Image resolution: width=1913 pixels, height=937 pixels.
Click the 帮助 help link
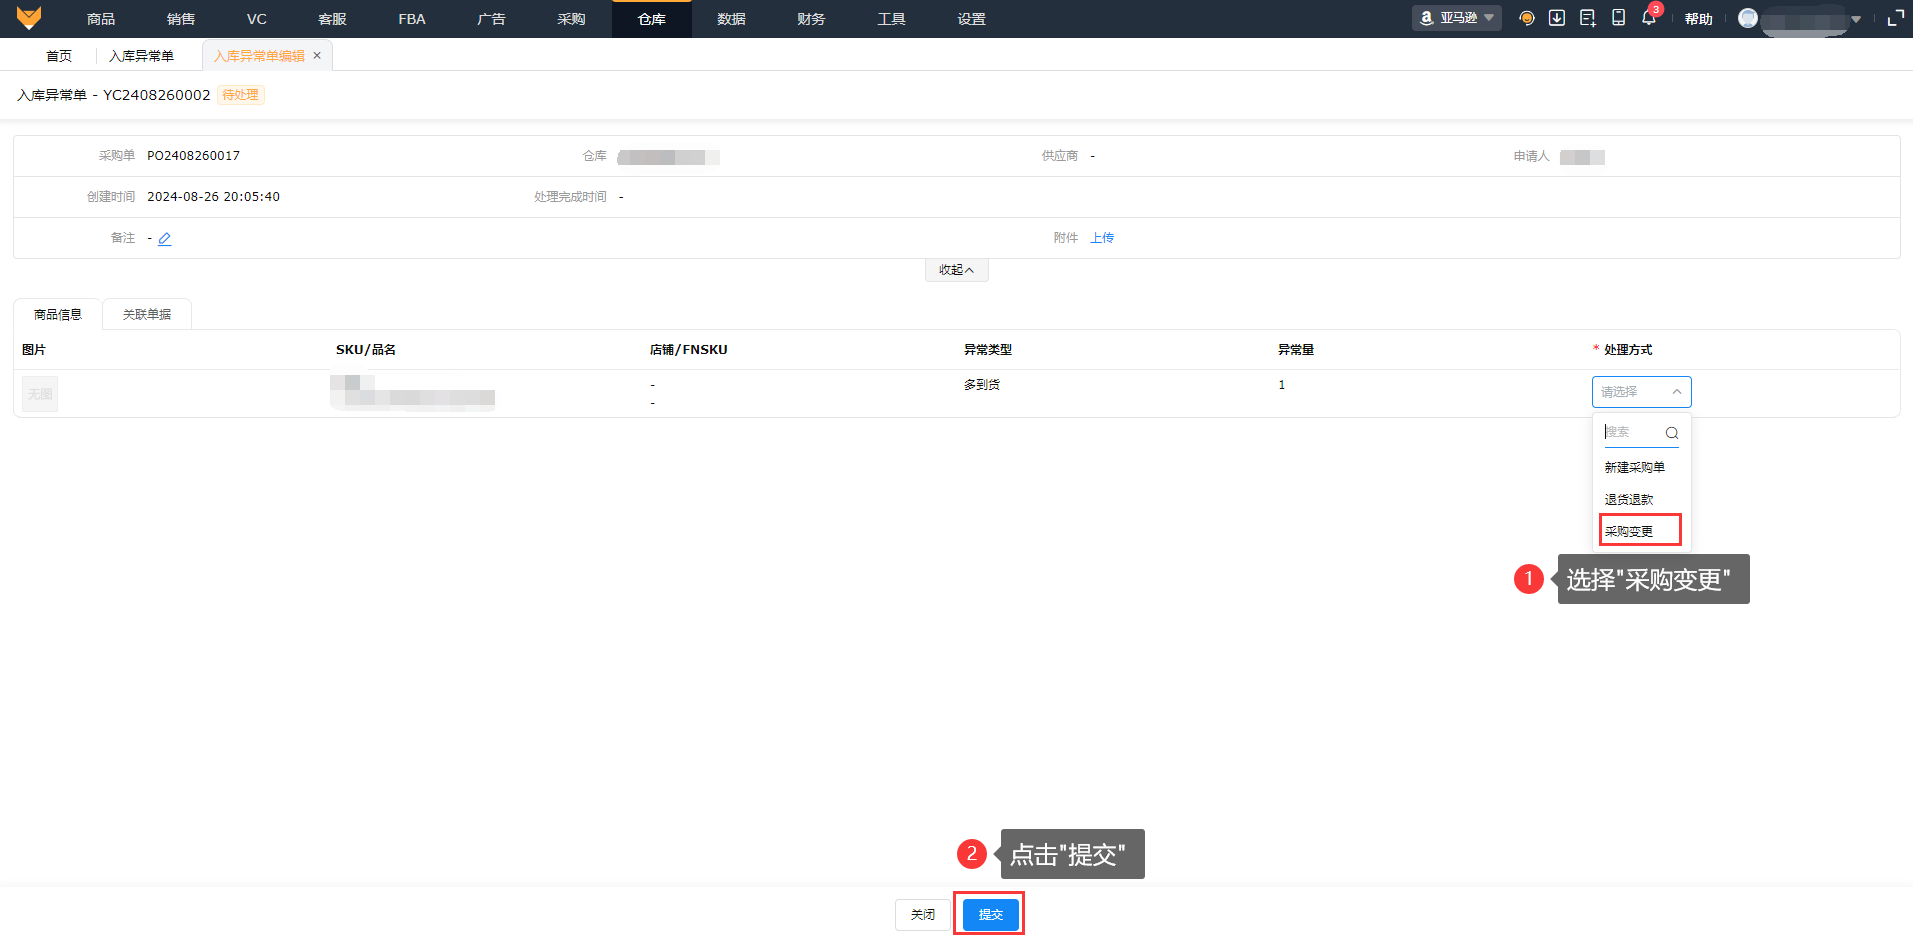pos(1698,19)
